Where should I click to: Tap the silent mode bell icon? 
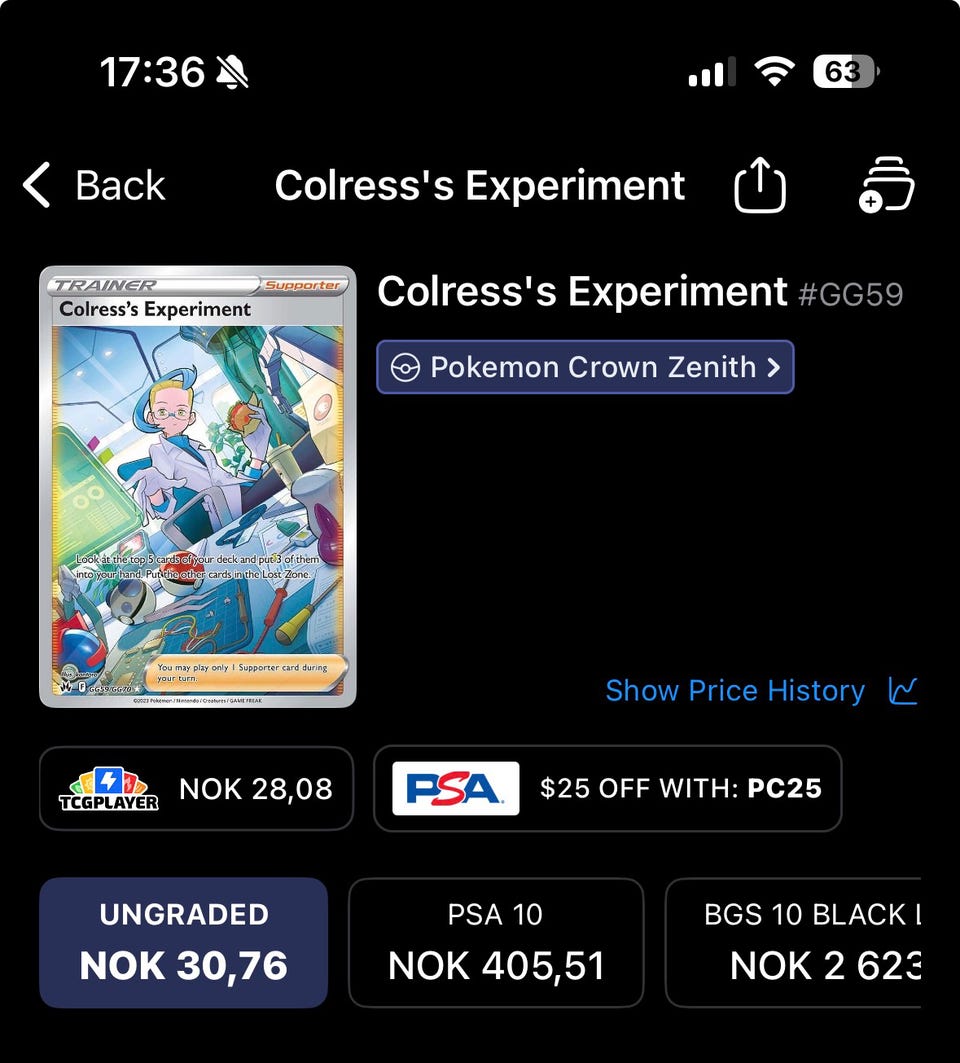coord(233,72)
